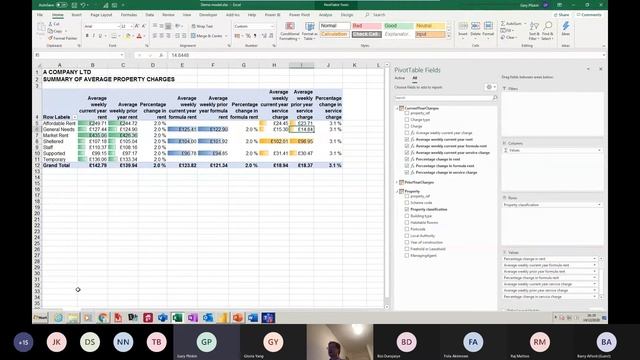Toggle bold formatting in the Font group
640x360 pixels.
pyautogui.click(x=87, y=36)
